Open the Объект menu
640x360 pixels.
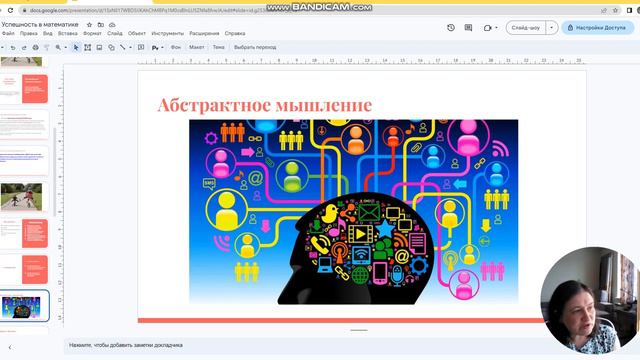coord(137,33)
